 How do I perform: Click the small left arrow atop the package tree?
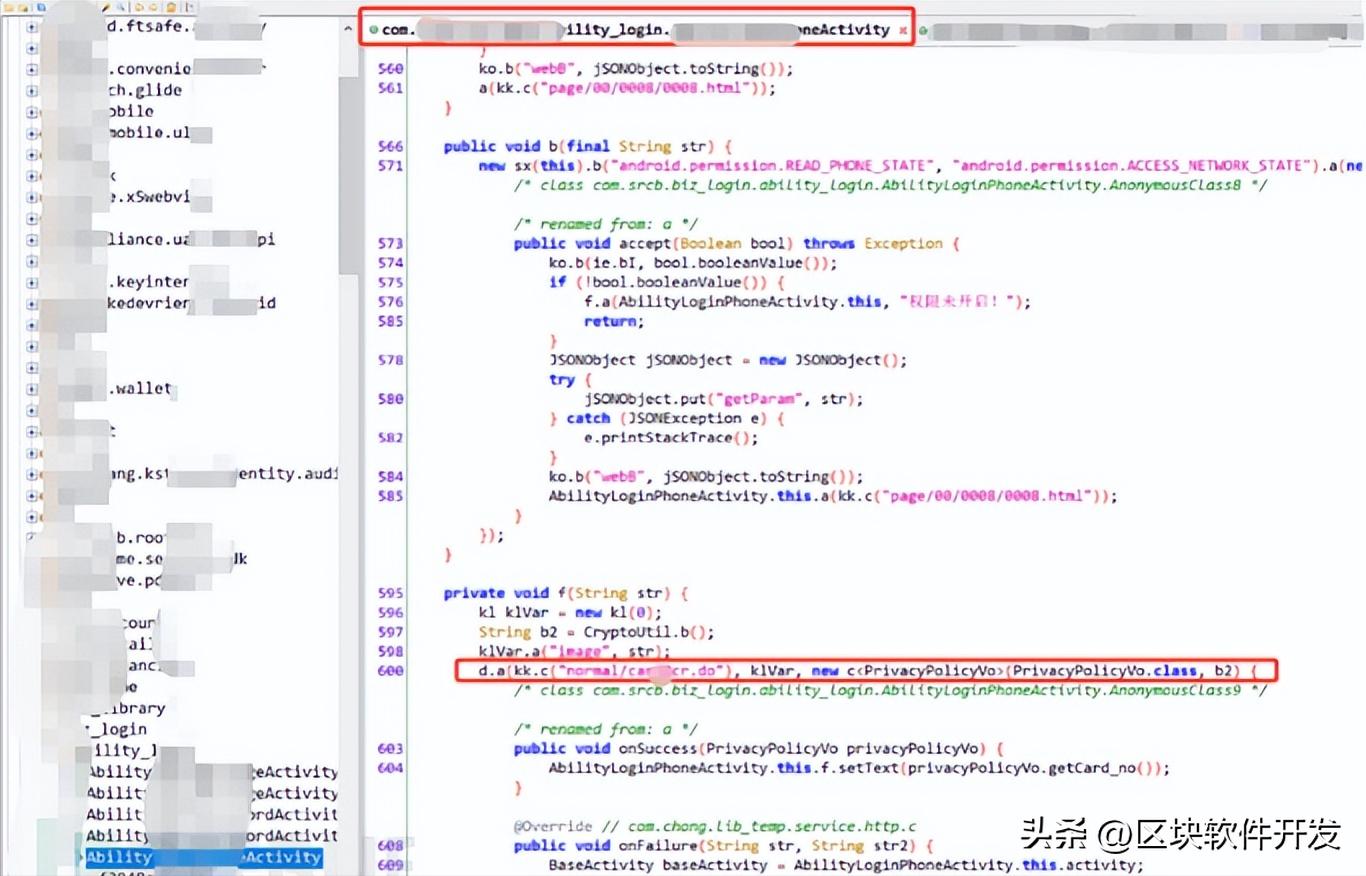347,27
